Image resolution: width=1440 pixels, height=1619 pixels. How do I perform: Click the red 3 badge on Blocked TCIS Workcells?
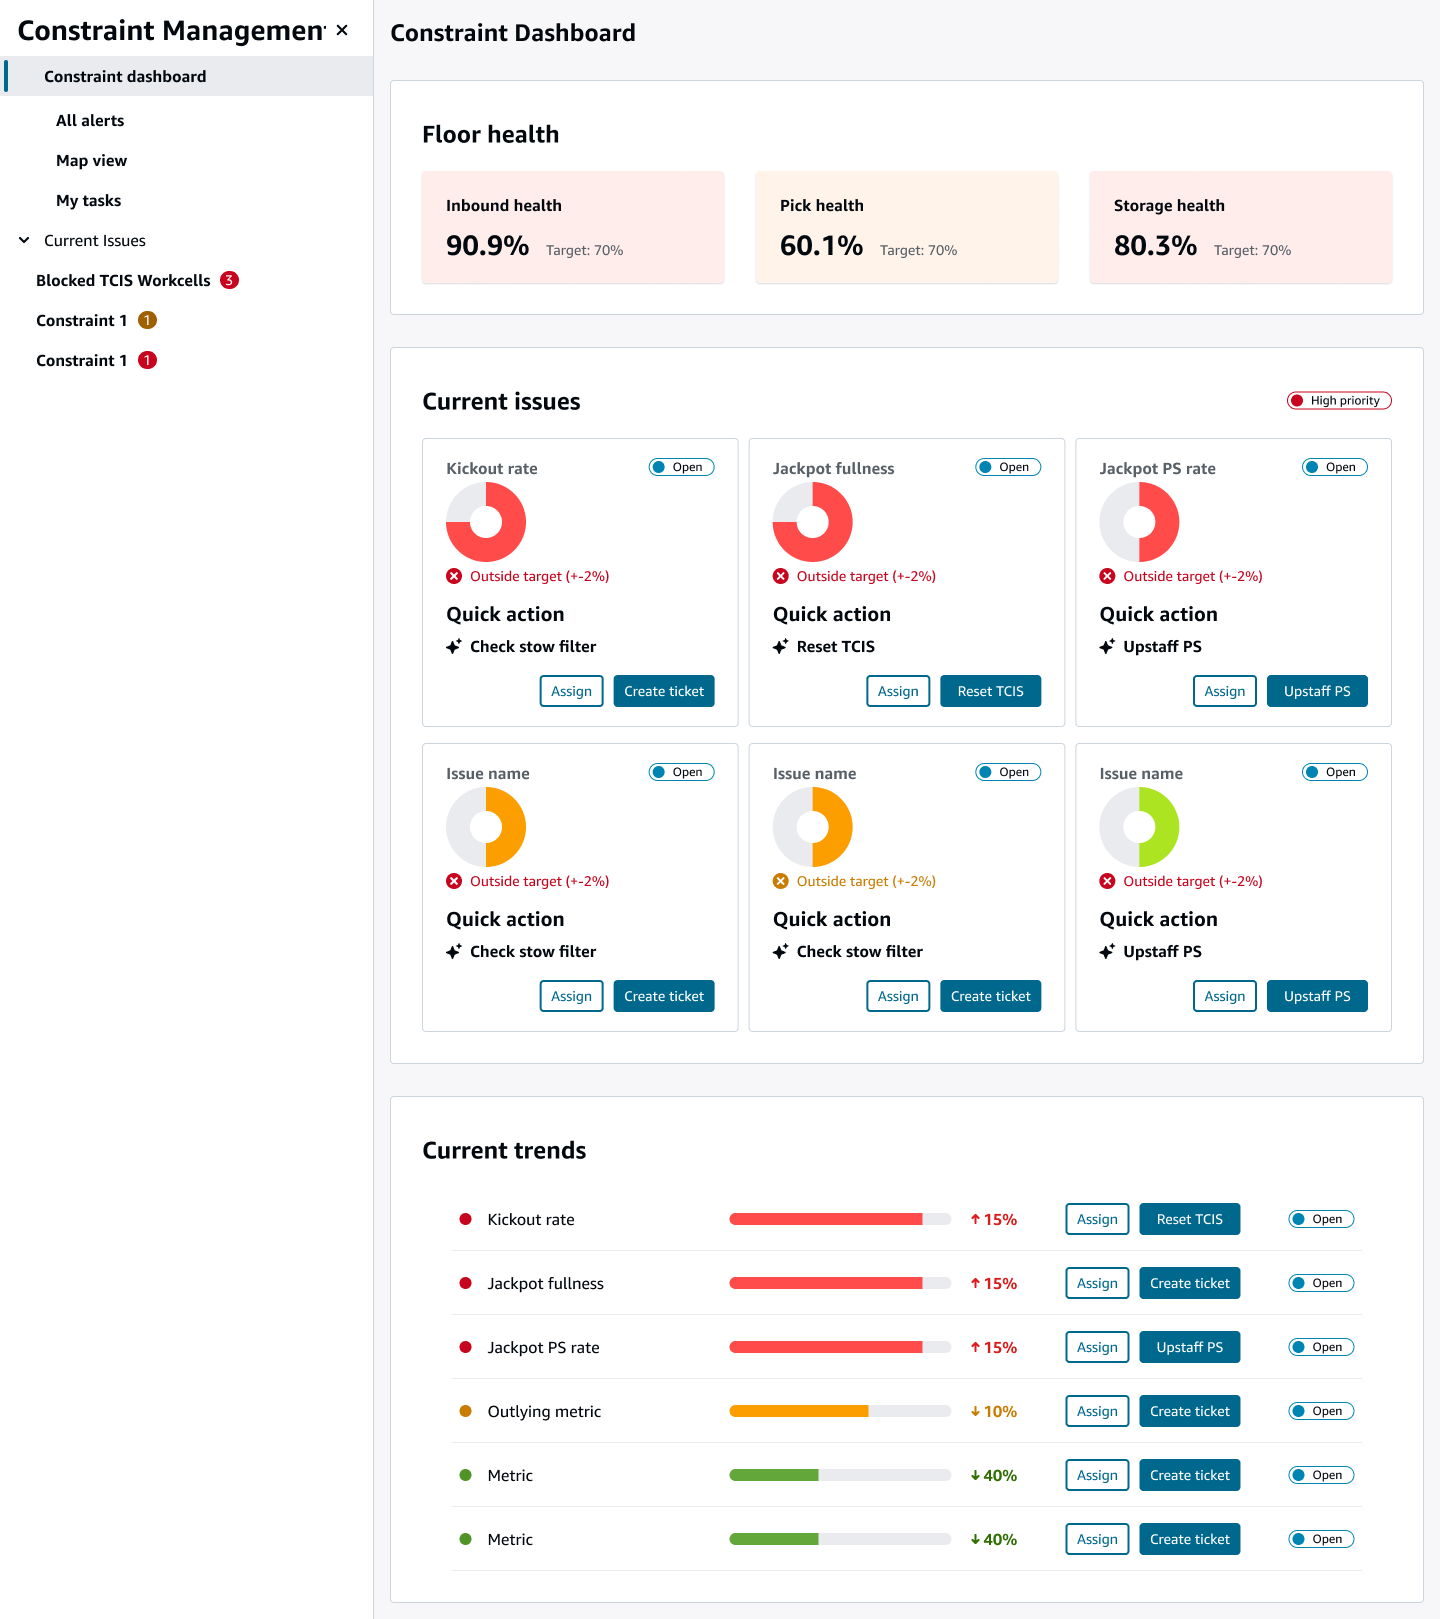[x=229, y=280]
